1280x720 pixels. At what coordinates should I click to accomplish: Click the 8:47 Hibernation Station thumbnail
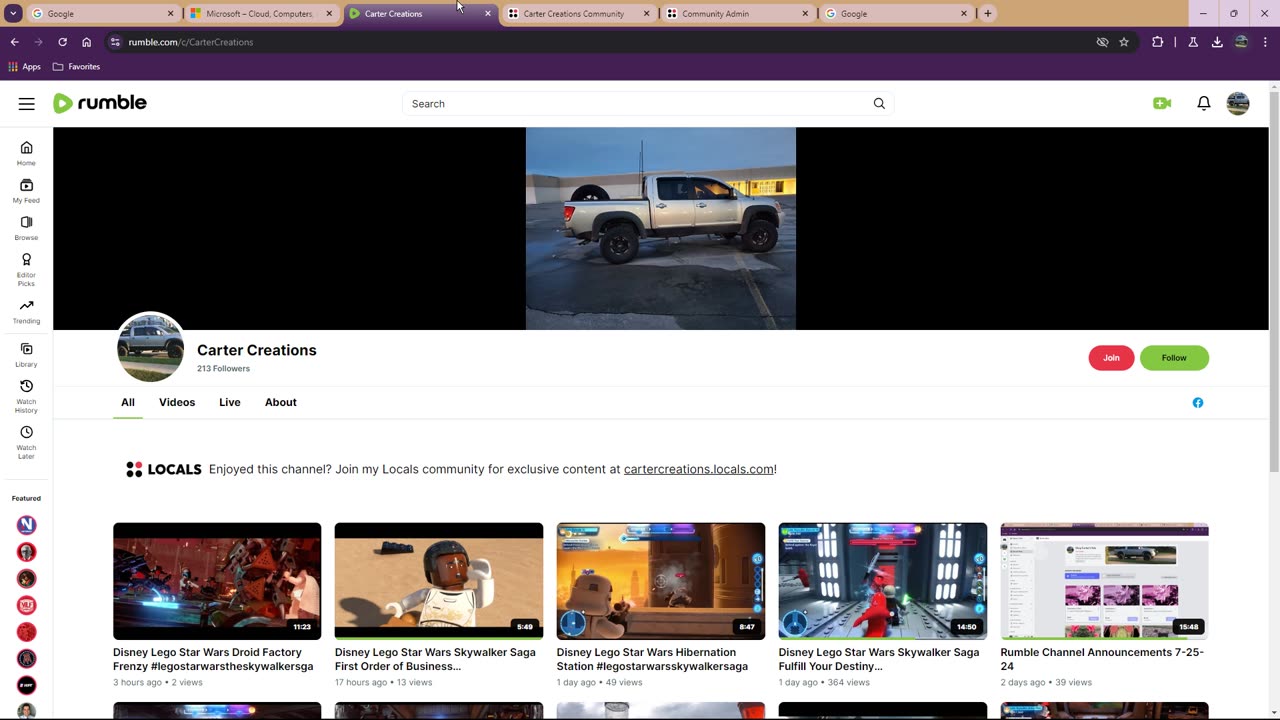661,581
